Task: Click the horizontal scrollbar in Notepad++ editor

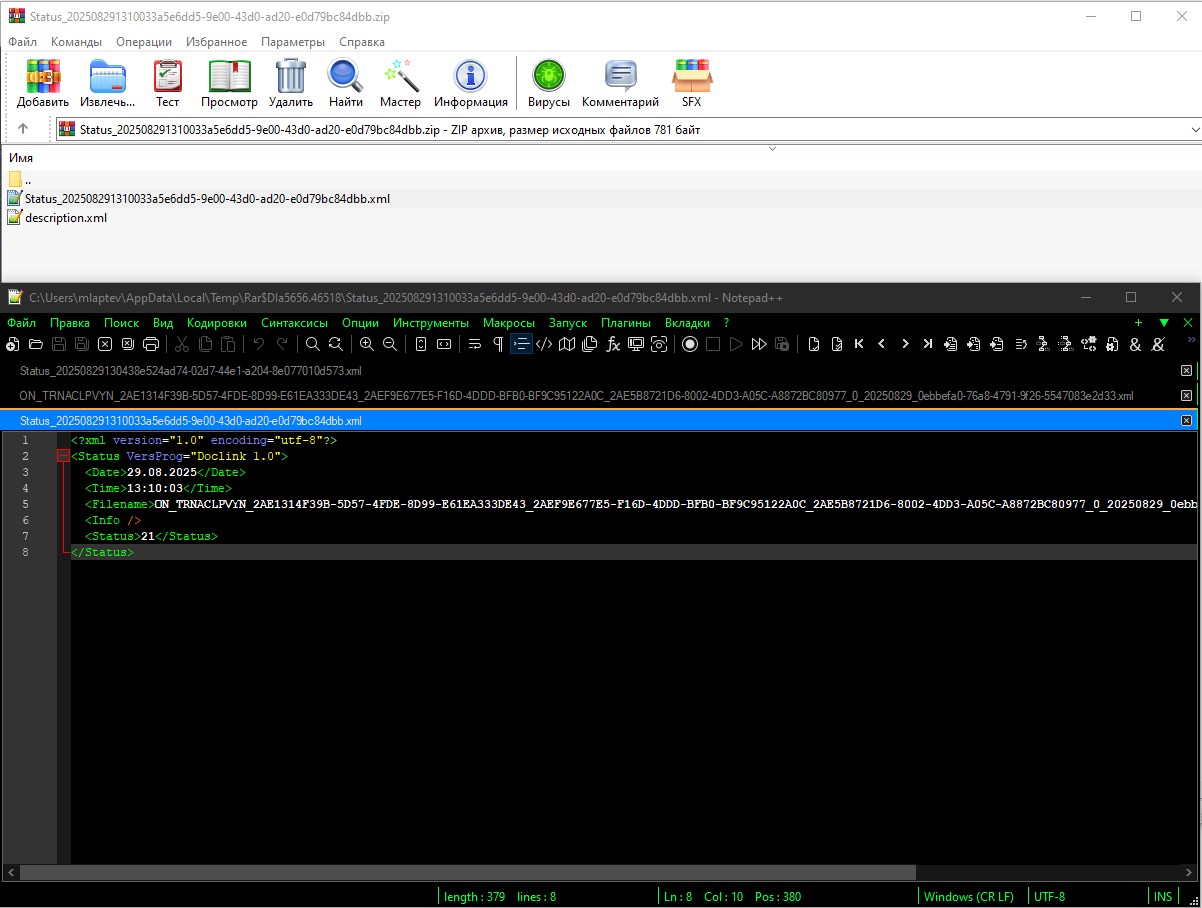Action: (467, 872)
